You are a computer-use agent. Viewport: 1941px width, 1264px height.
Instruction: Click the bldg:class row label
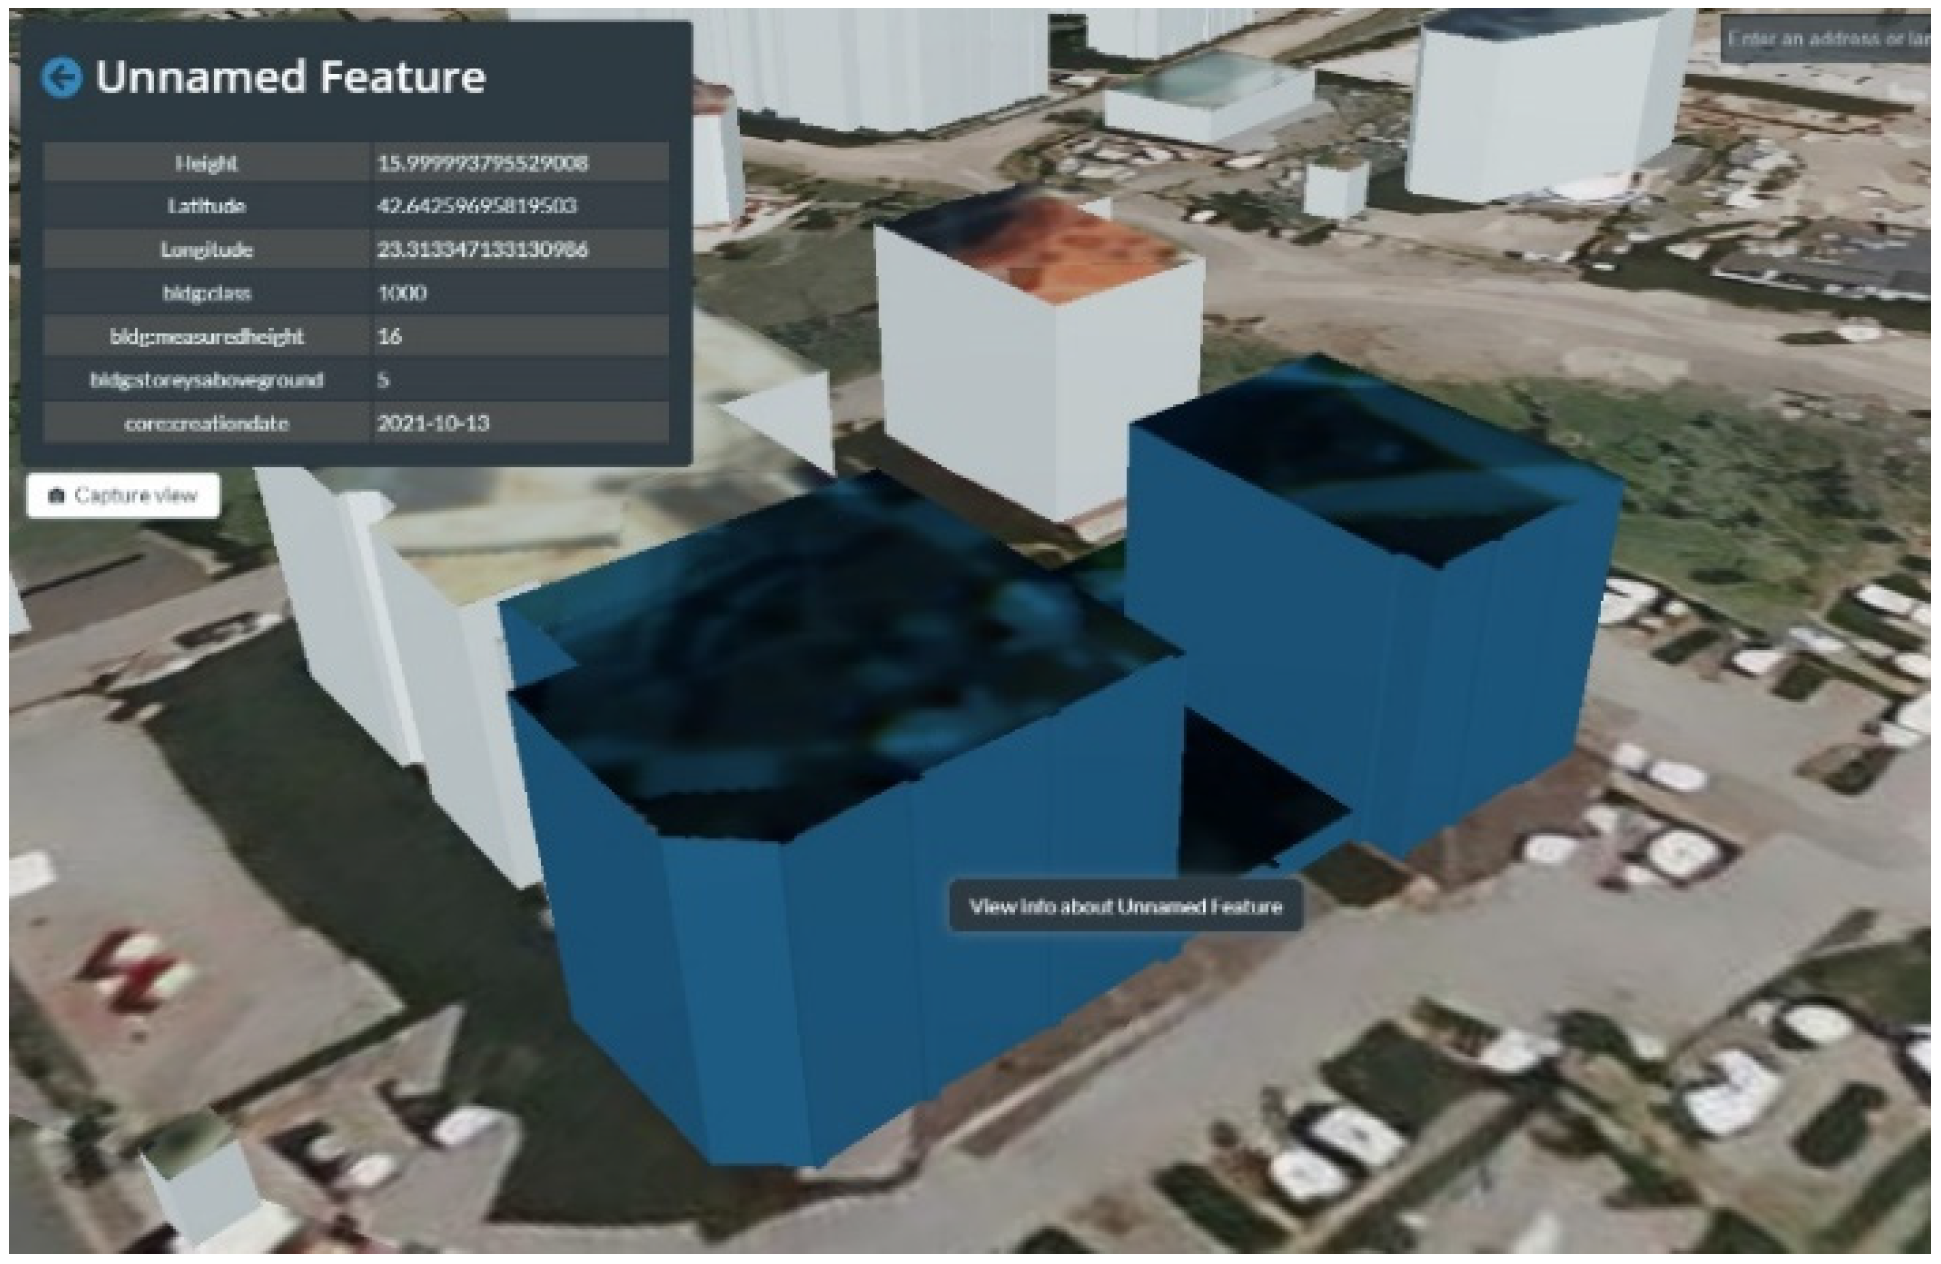(207, 293)
